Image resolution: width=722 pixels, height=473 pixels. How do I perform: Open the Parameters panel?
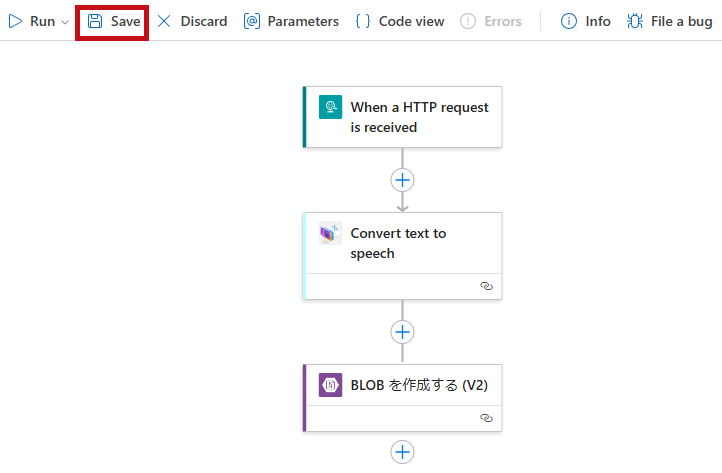click(291, 21)
